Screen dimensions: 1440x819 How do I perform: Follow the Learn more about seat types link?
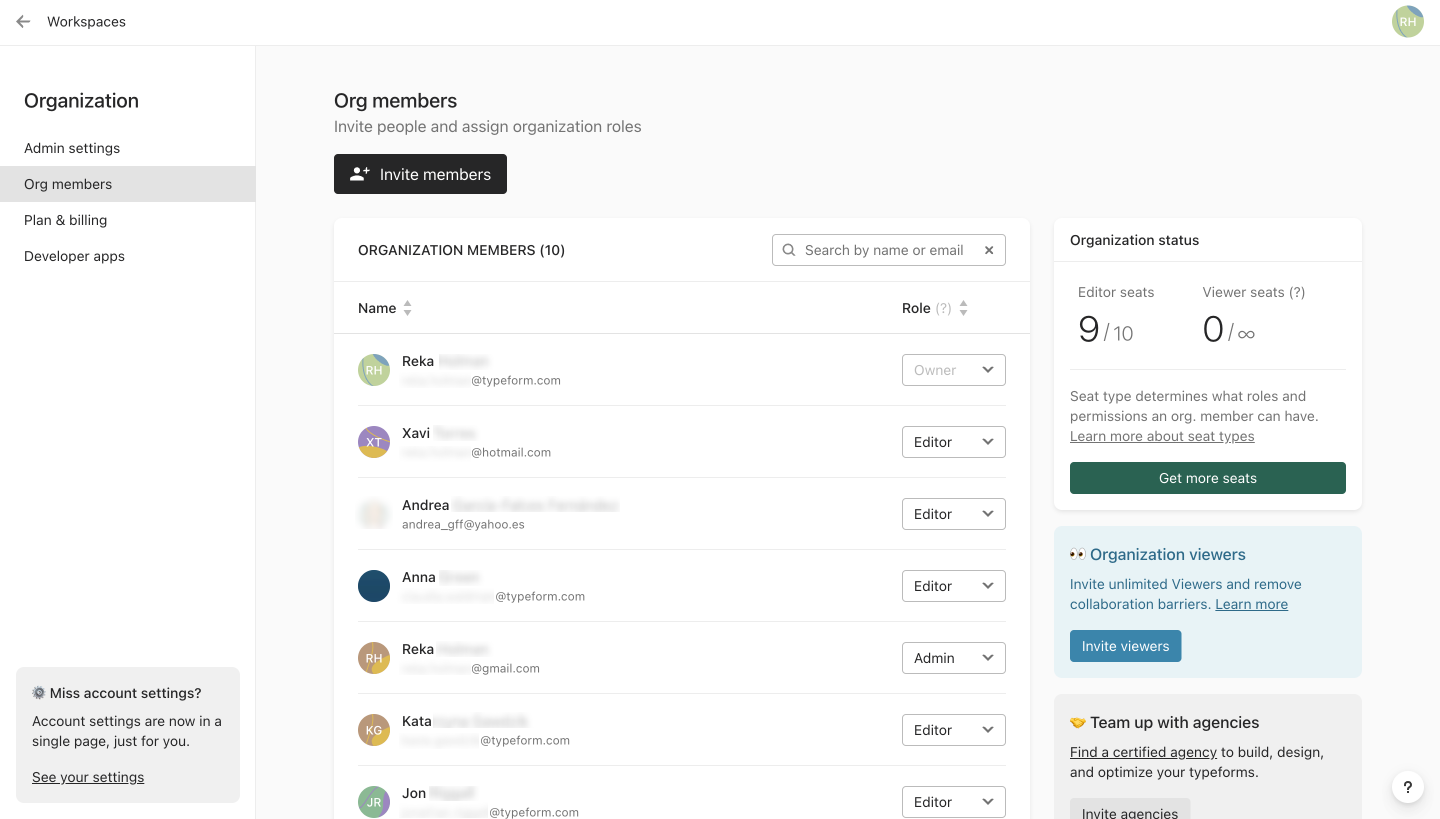coord(1162,436)
